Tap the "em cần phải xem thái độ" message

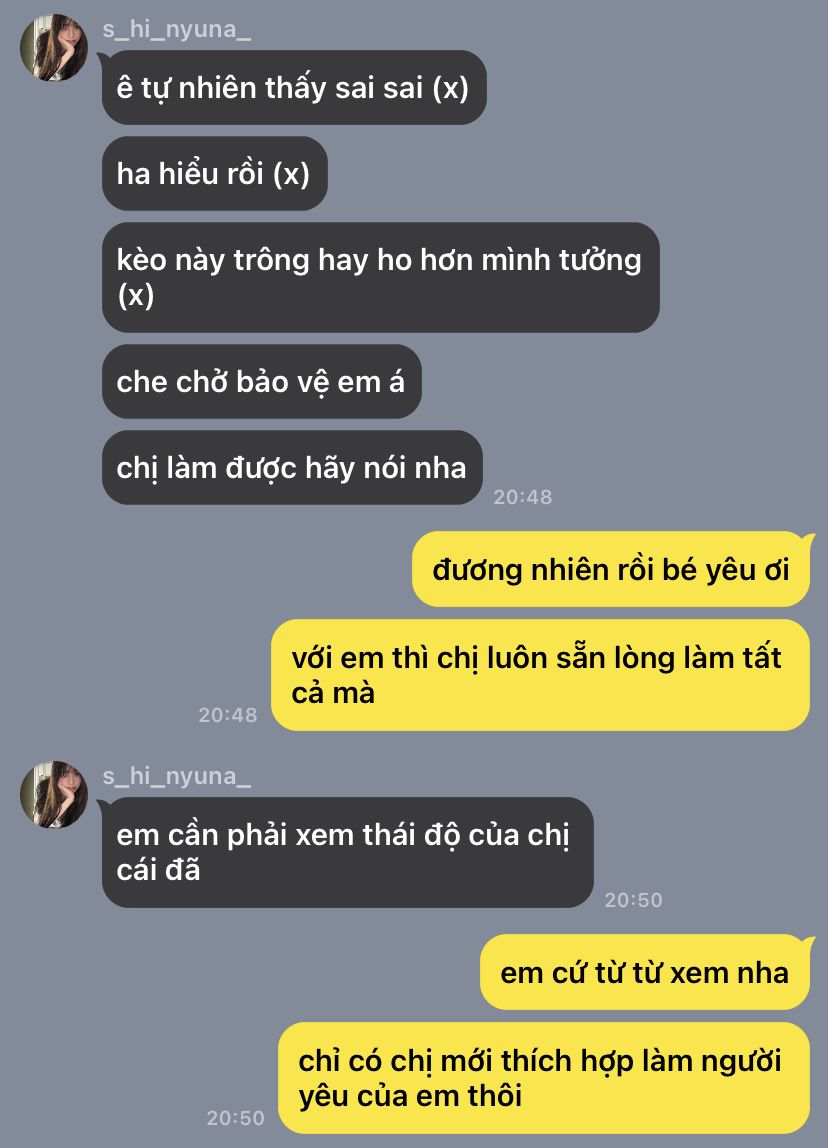point(348,852)
